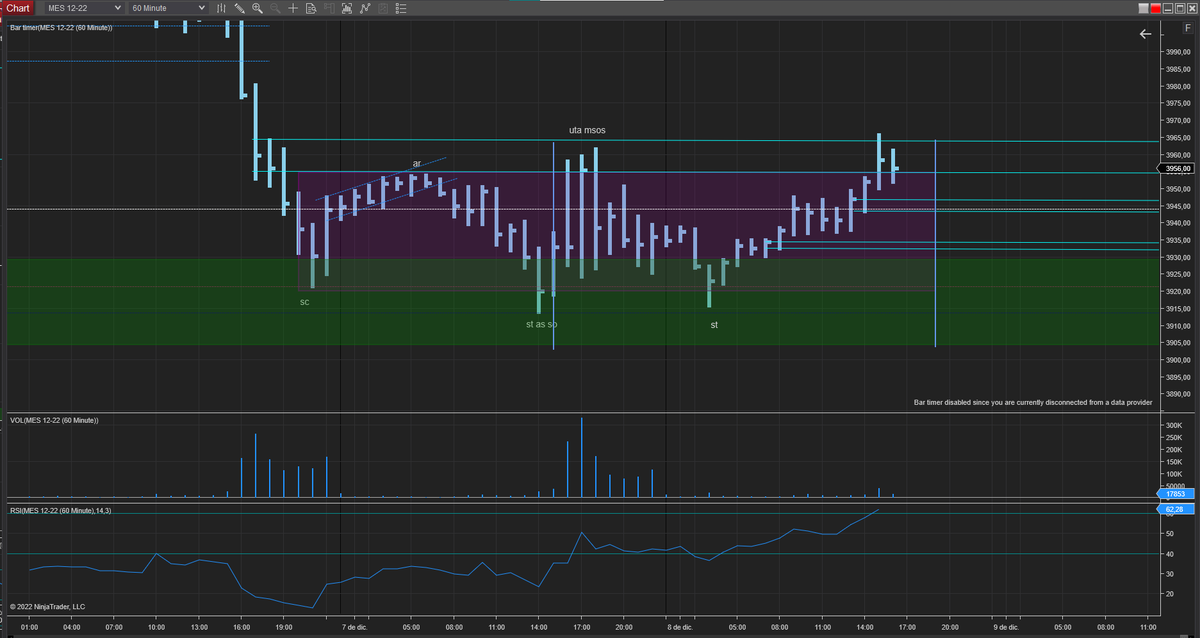Select the crosshair cursor icon
The image size is (1200, 638).
293,7
